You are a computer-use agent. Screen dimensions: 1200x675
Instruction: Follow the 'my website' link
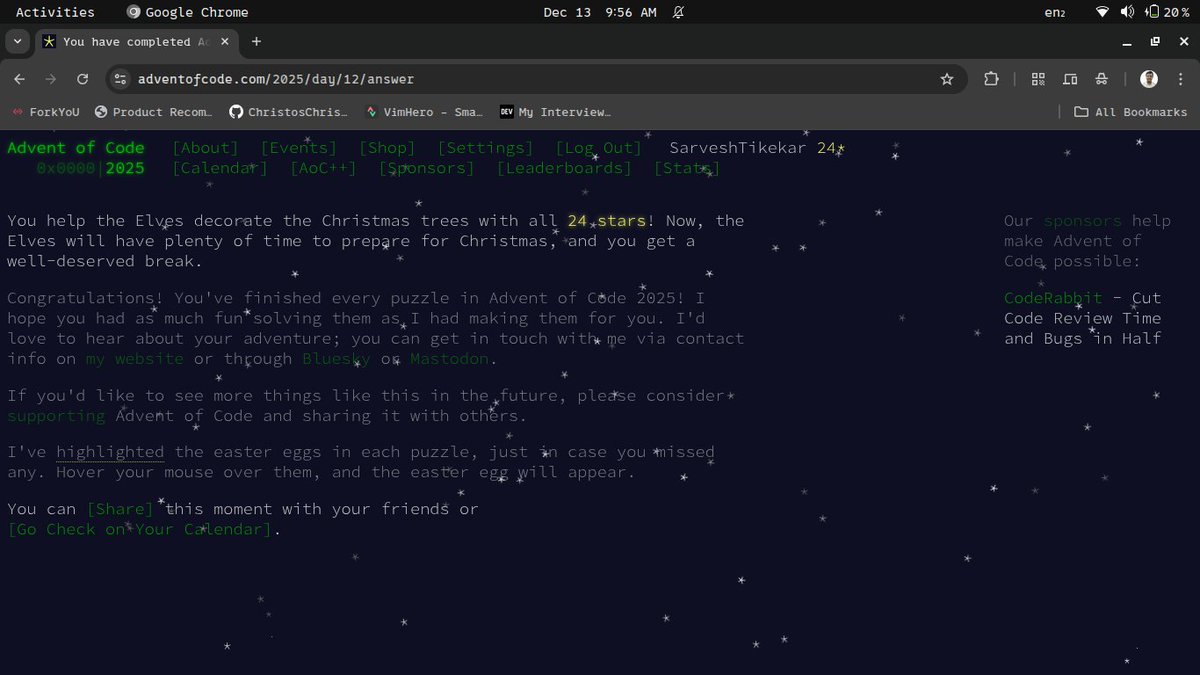click(x=135, y=359)
